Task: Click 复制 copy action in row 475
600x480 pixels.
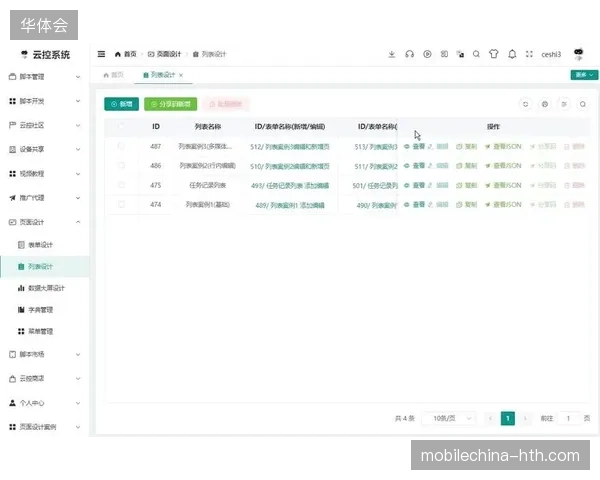Action: pyautogui.click(x=466, y=185)
